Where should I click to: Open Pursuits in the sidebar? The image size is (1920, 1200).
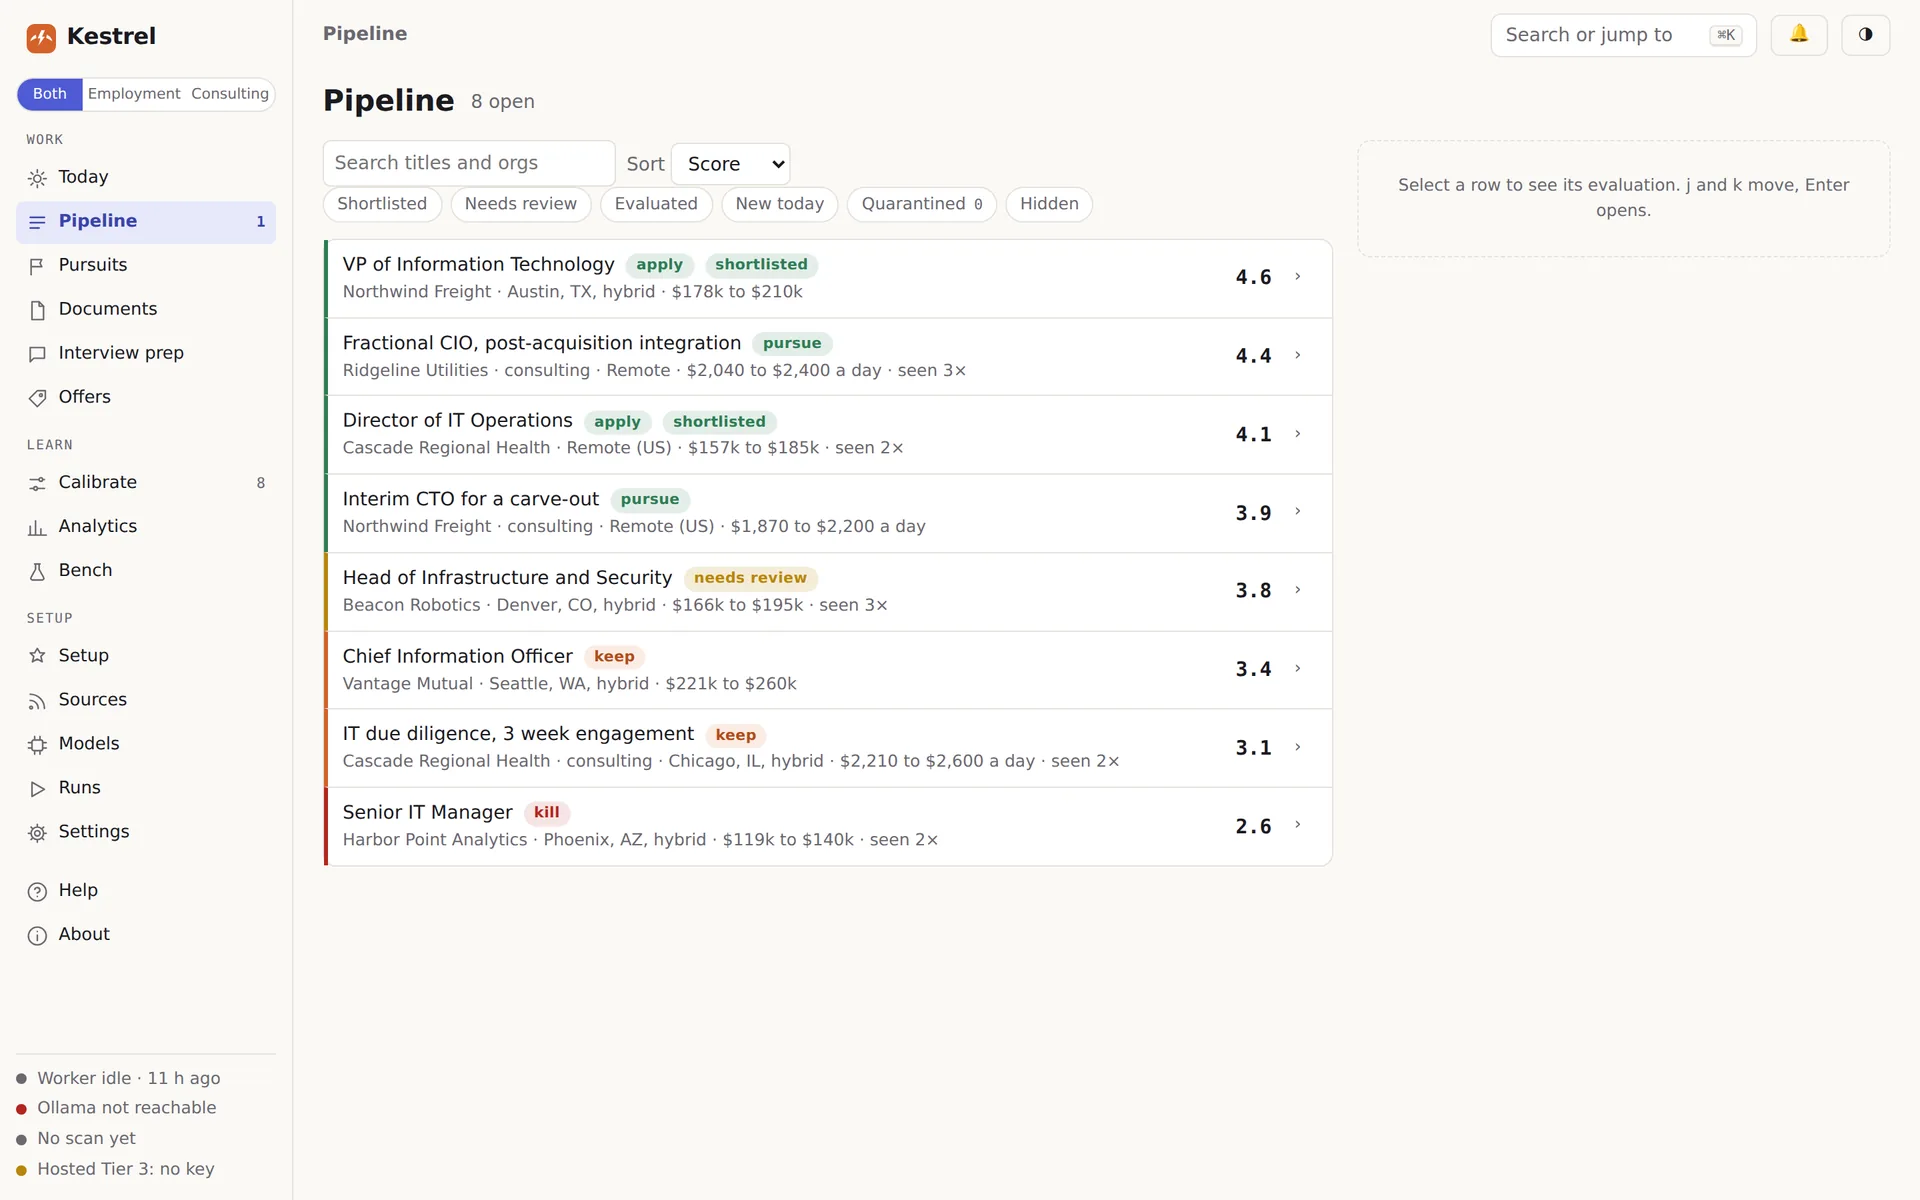(x=146, y=266)
